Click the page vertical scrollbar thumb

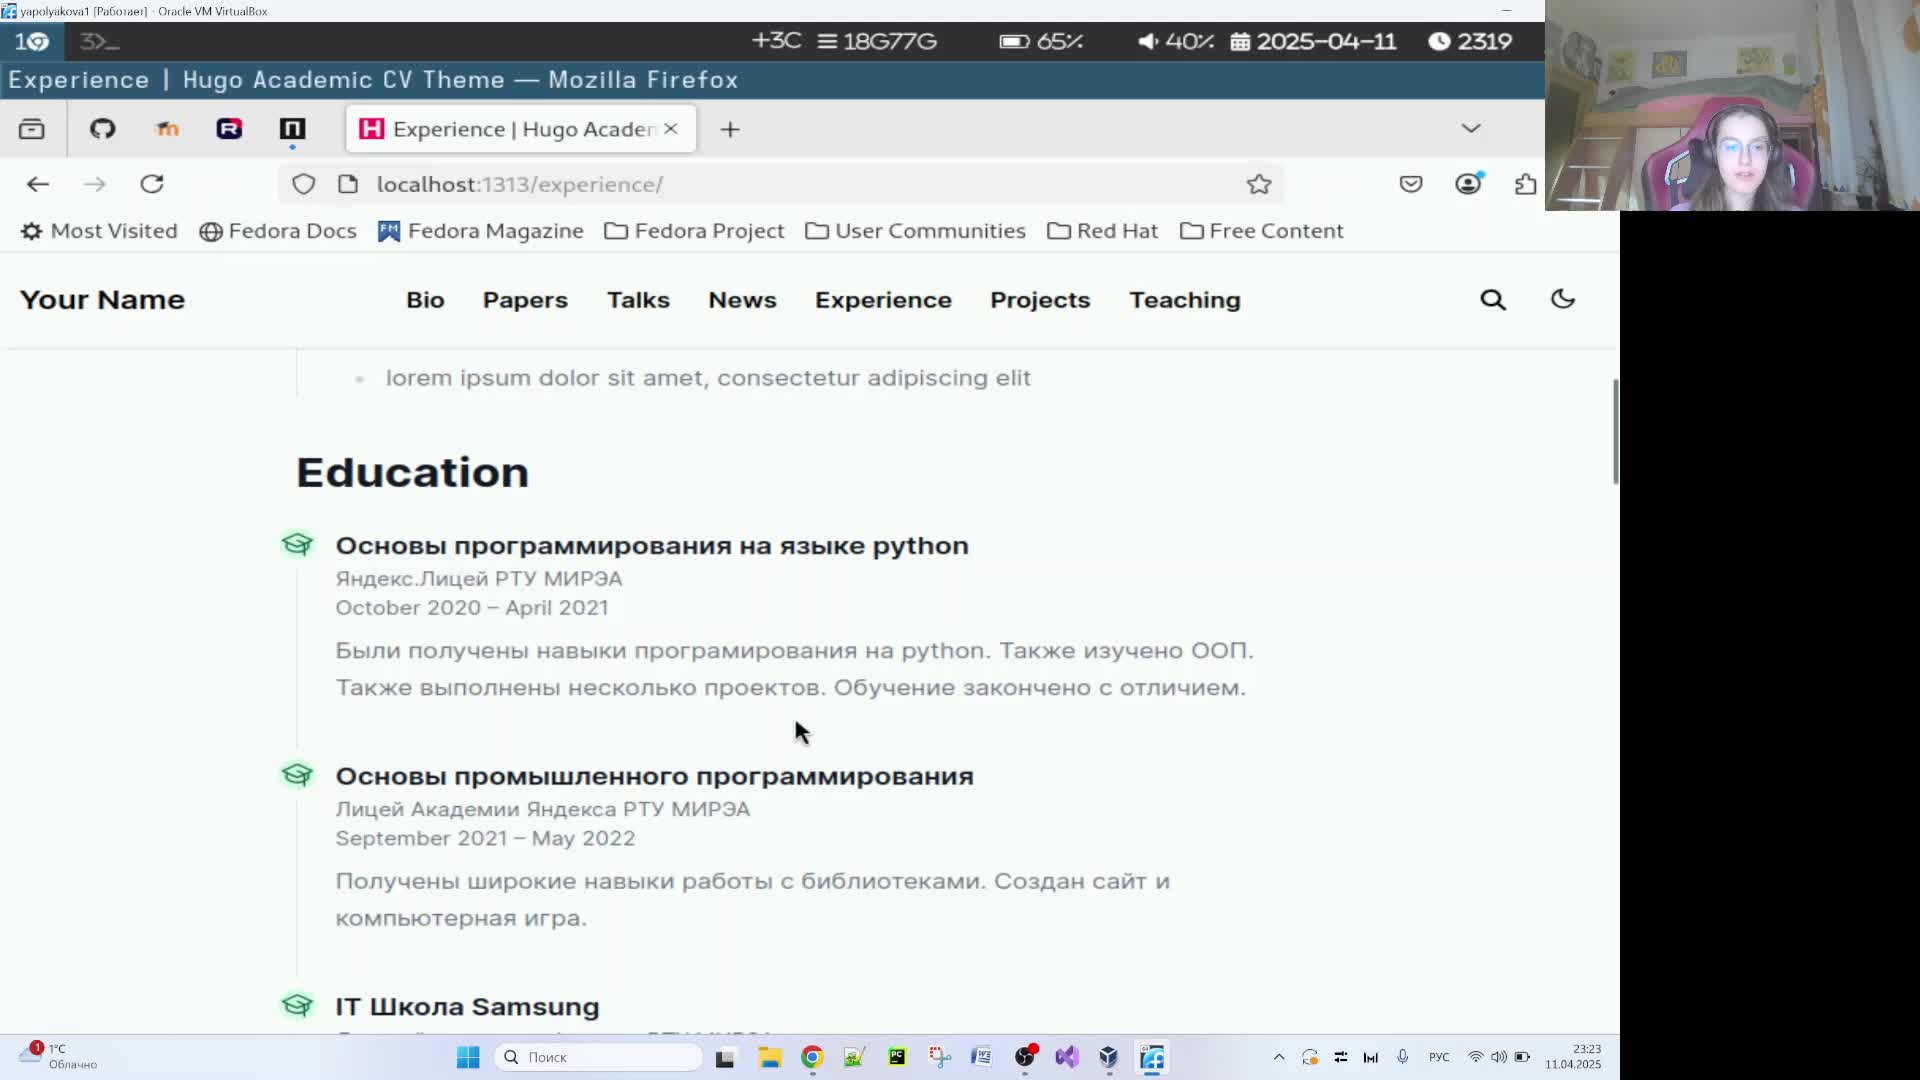[x=1615, y=432]
